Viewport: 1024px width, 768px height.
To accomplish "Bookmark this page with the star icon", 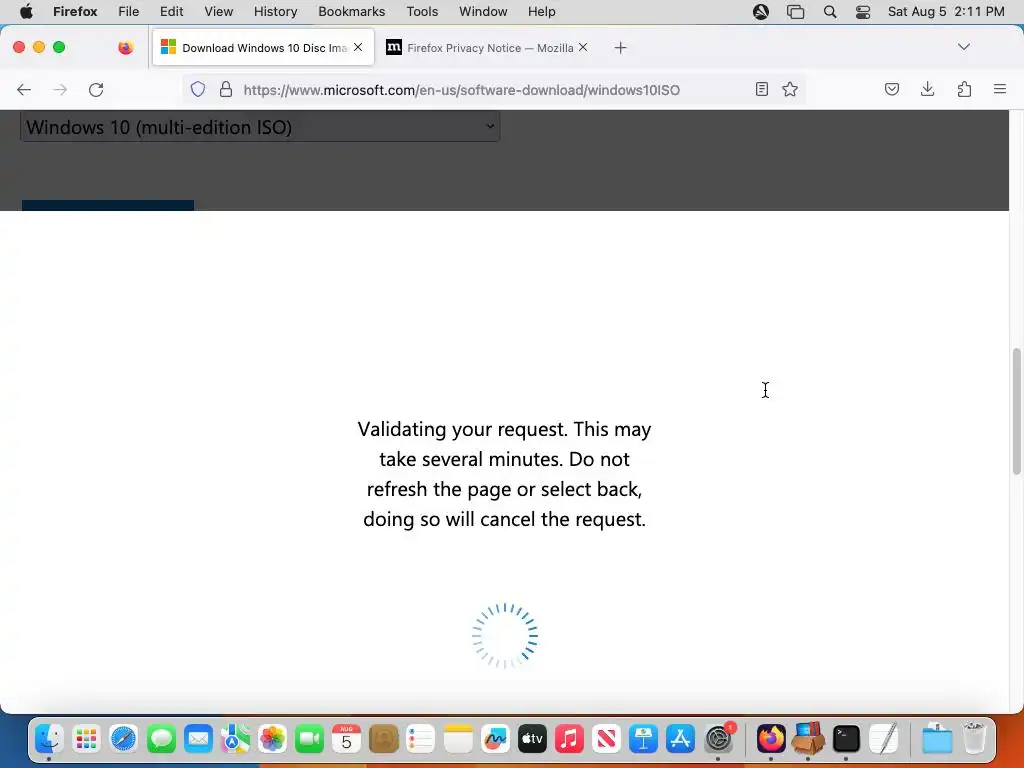I will pos(790,89).
